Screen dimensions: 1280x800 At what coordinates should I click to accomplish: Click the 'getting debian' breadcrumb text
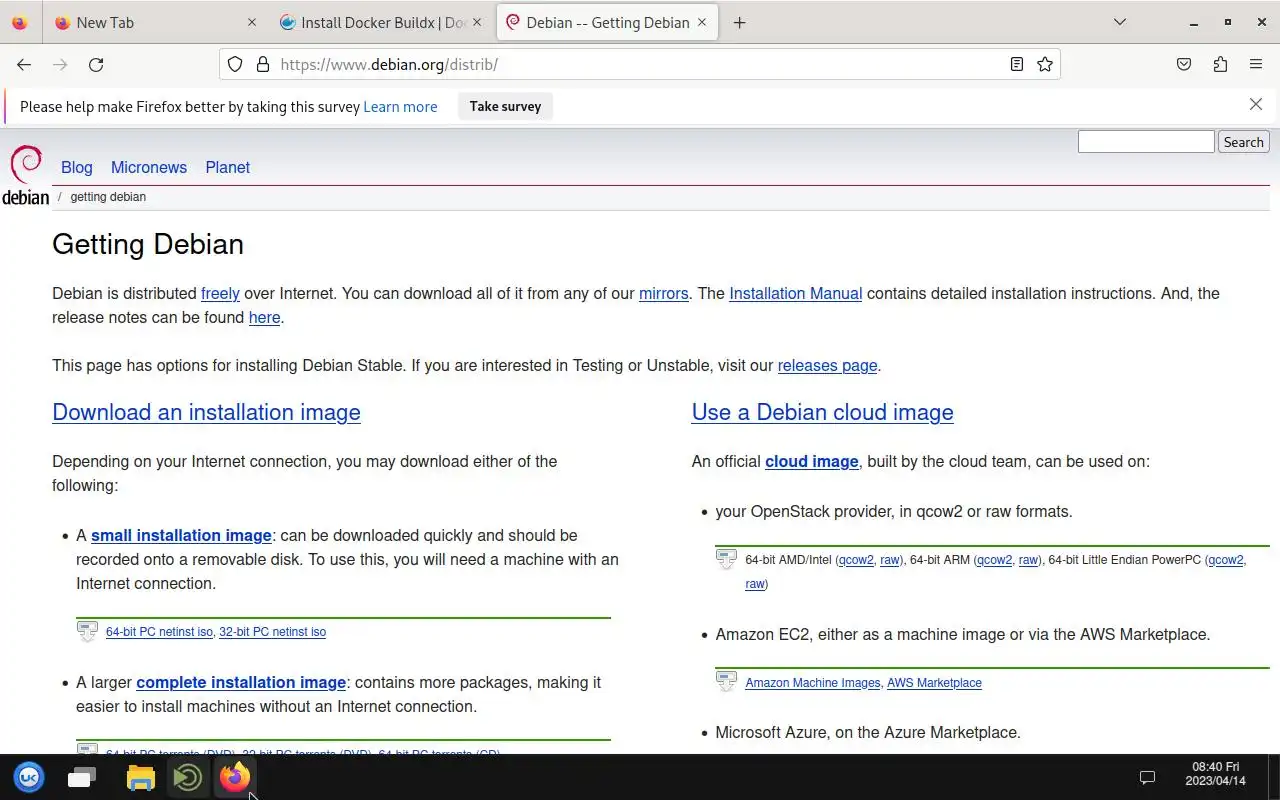click(108, 197)
